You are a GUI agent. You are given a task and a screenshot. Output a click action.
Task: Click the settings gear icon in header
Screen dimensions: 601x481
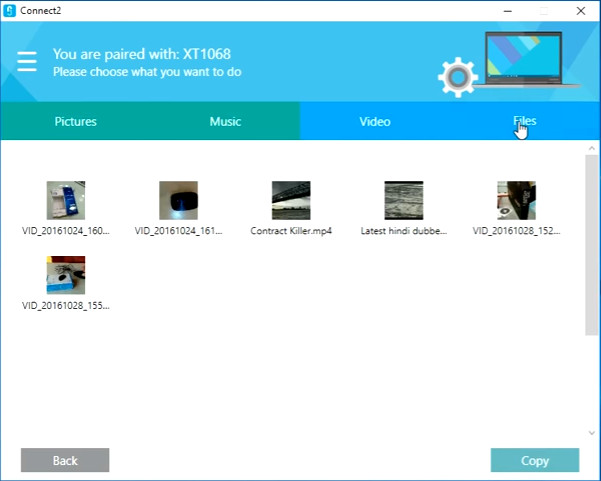click(458, 77)
